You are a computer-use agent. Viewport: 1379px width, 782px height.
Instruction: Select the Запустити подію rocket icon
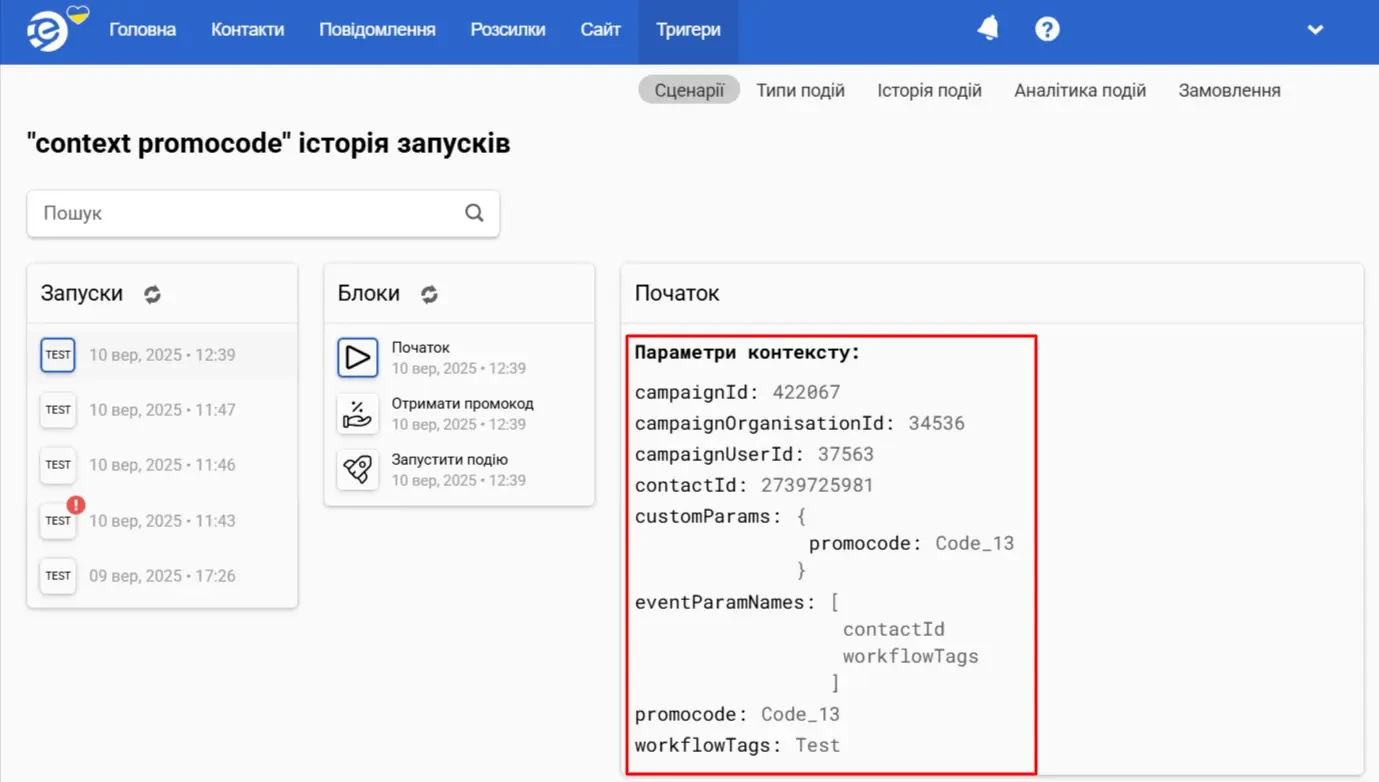[358, 469]
